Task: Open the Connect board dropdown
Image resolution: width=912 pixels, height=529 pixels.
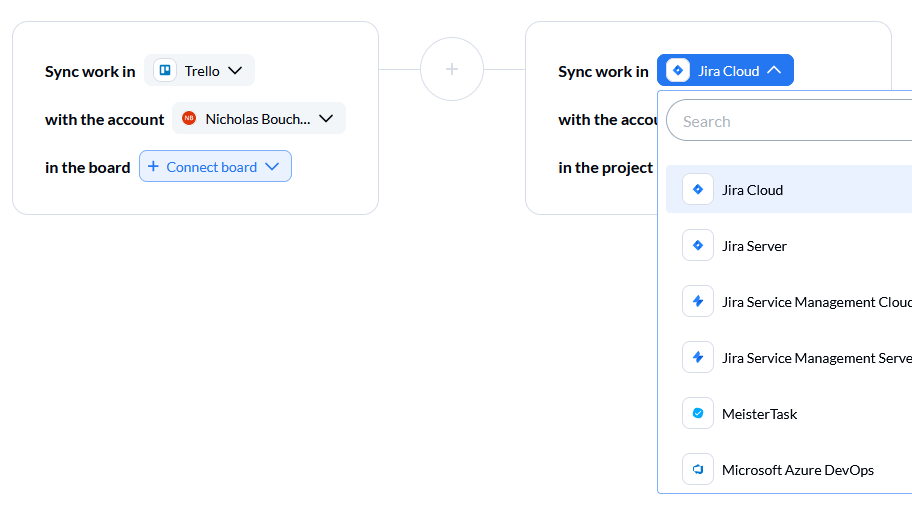Action: click(x=215, y=166)
